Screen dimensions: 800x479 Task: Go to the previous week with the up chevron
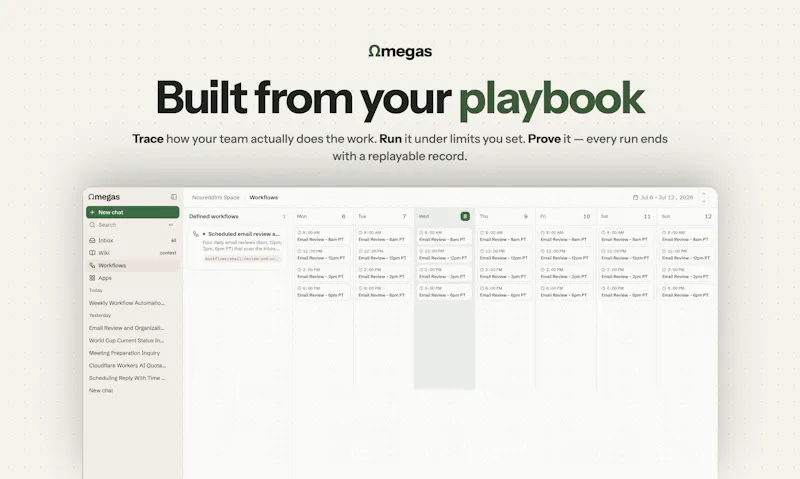click(x=704, y=194)
